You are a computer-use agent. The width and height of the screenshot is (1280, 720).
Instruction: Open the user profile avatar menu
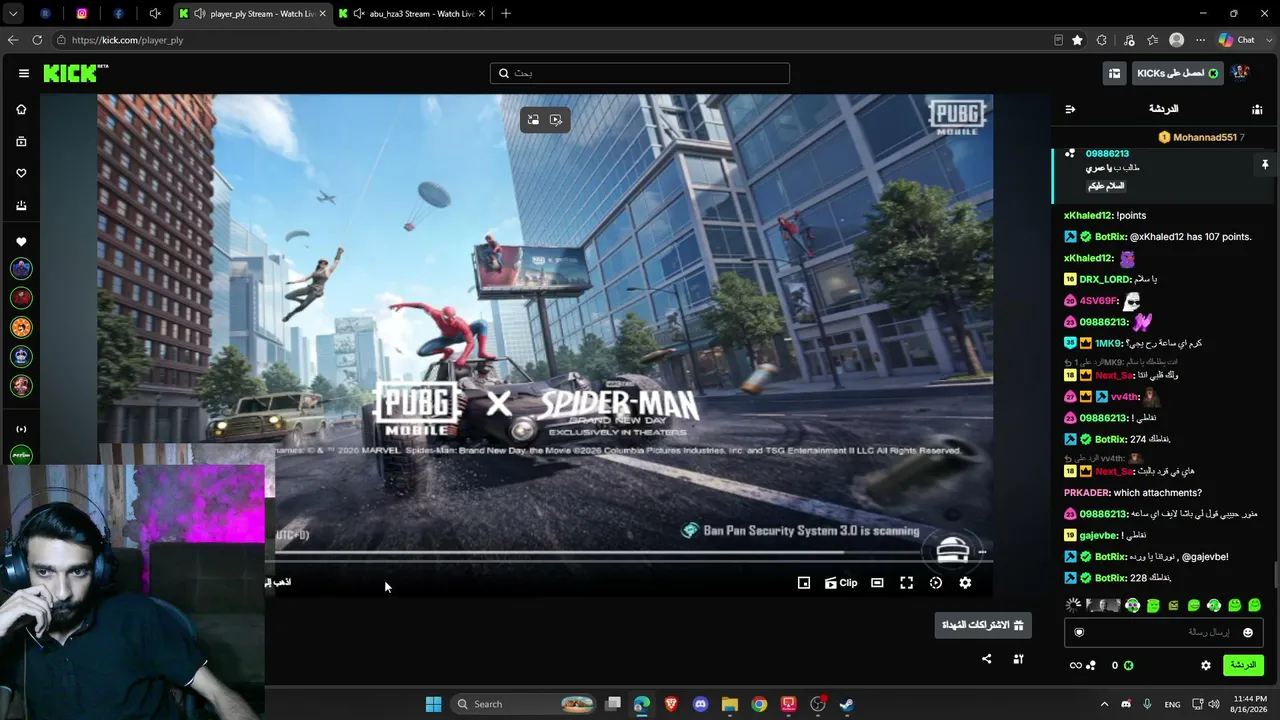[1240, 73]
